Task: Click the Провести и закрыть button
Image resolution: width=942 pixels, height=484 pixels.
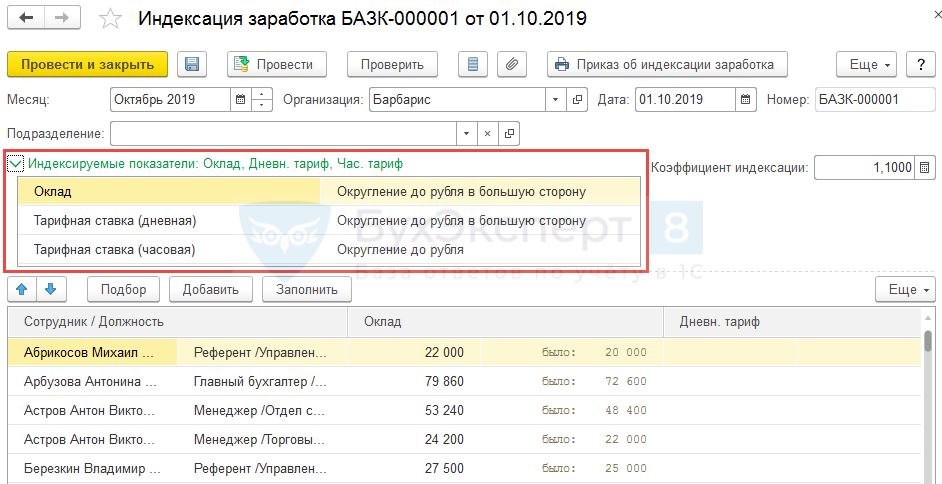Action: tap(87, 64)
